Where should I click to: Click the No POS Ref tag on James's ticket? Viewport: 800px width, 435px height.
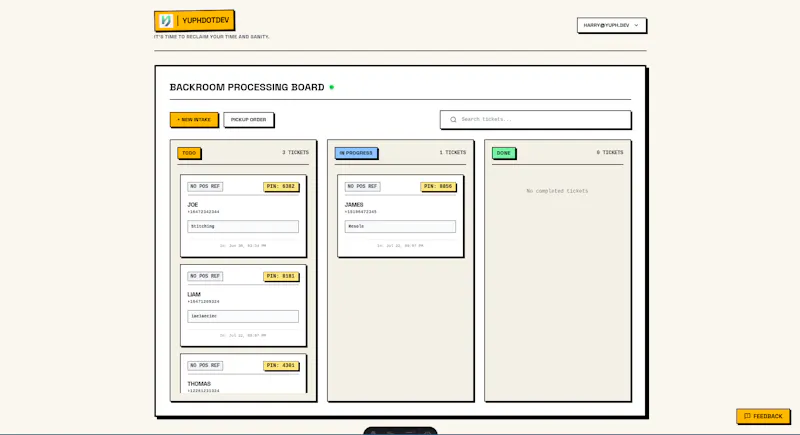(362, 187)
